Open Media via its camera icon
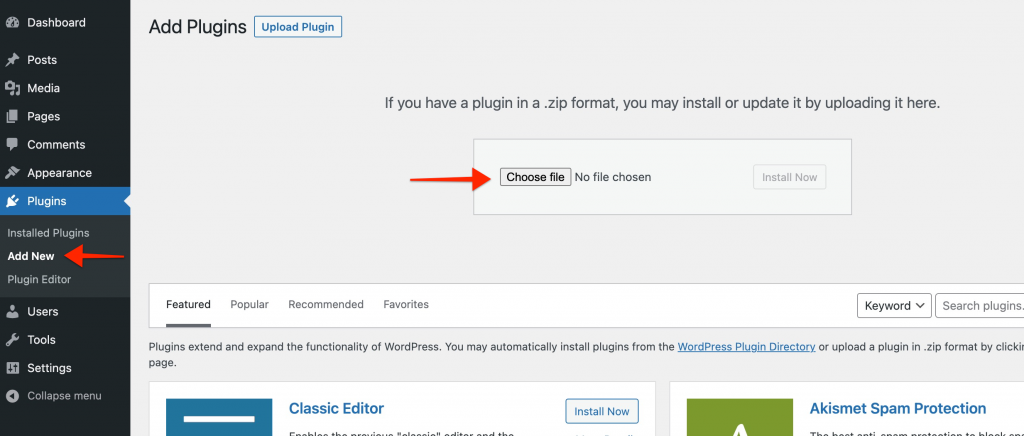Viewport: 1024px width, 436px height. pyautogui.click(x=13, y=88)
